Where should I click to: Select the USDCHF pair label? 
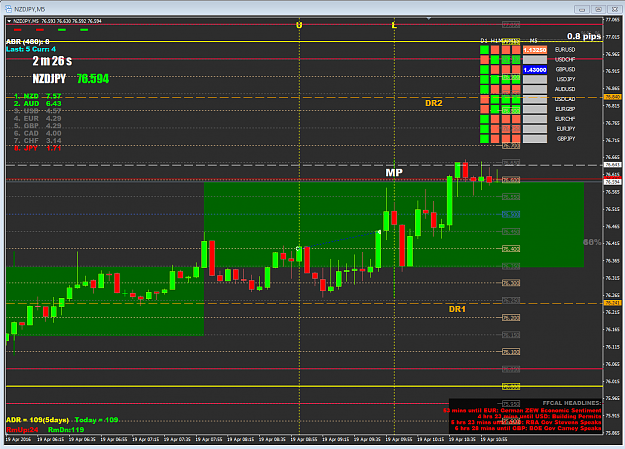pos(565,60)
